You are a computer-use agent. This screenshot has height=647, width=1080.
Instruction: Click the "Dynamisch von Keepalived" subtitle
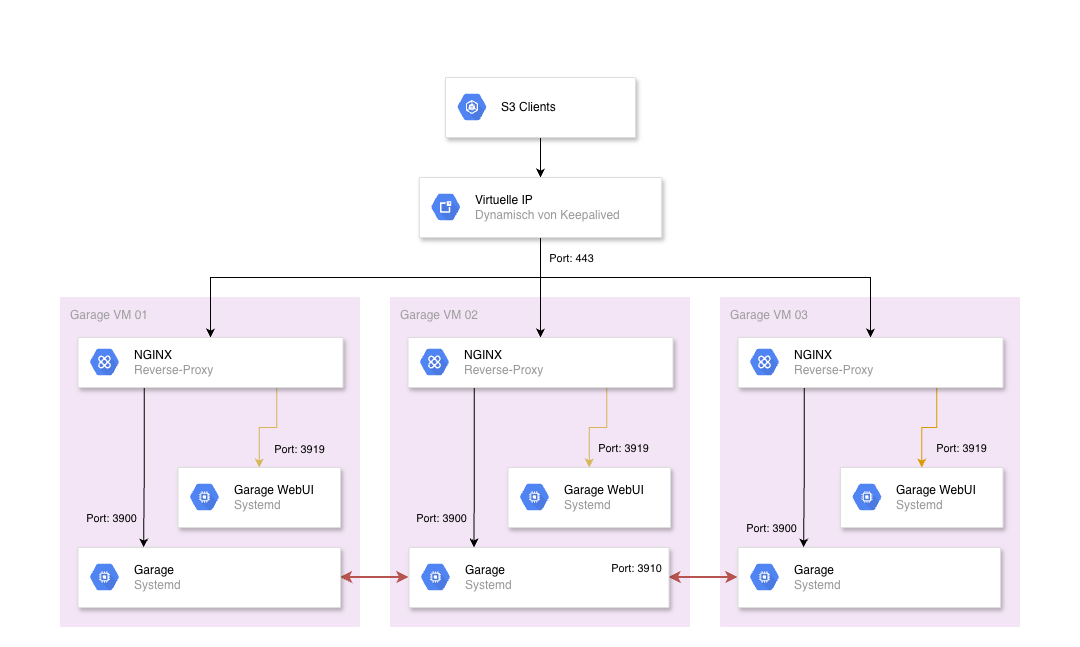pos(547,215)
